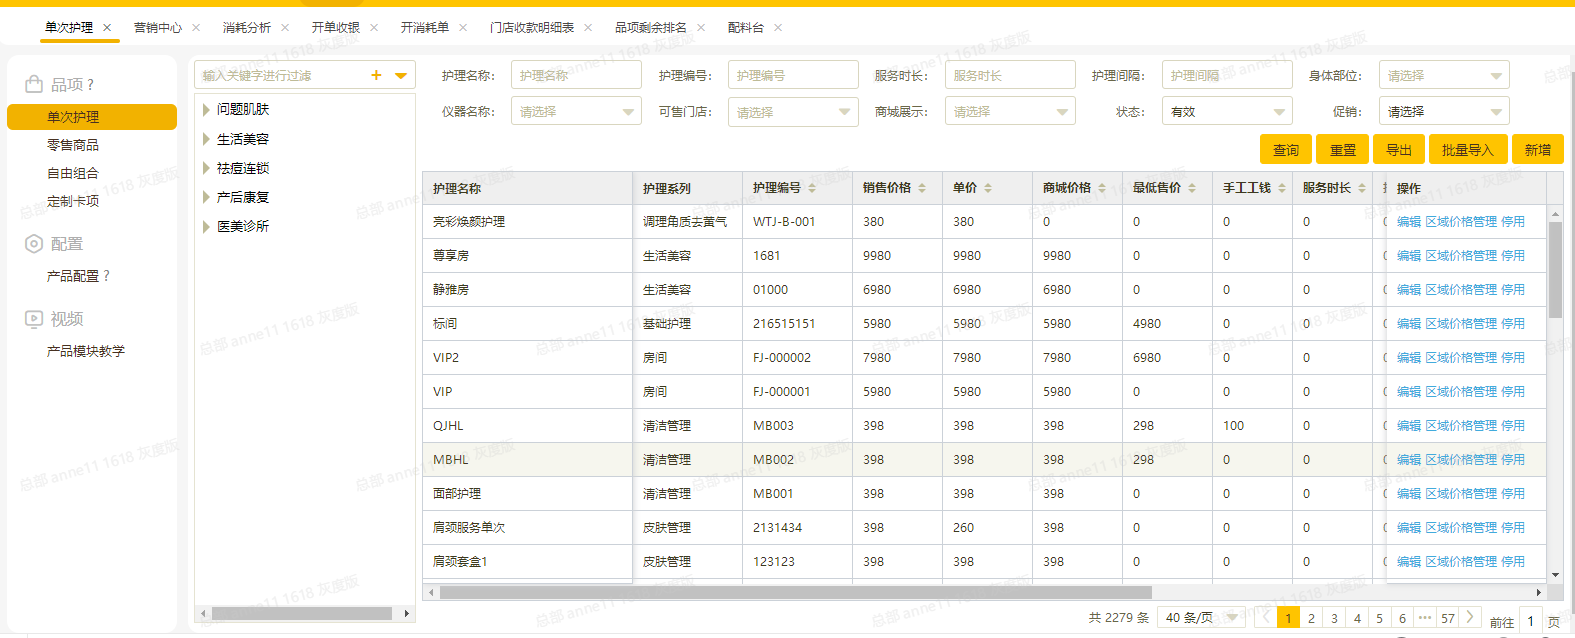Switch to the 营销中心 tab
This screenshot has width=1575, height=638.
[158, 28]
